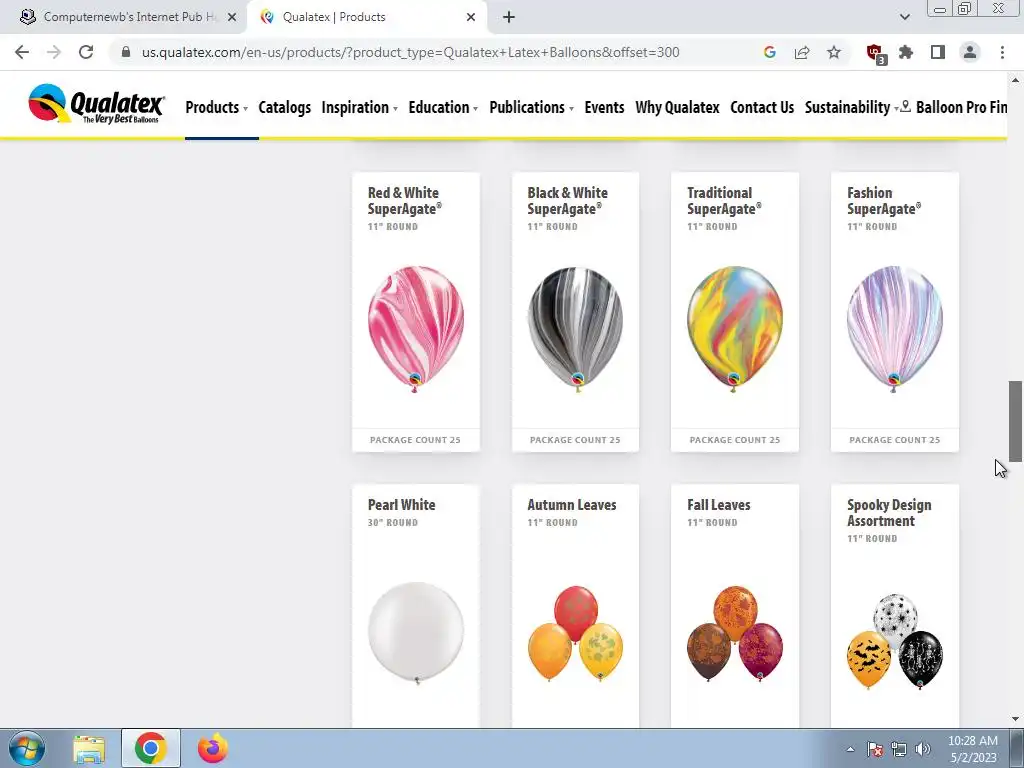Screen dimensions: 1024x768
Task: Click the Google icon in address bar
Action: 769,52
